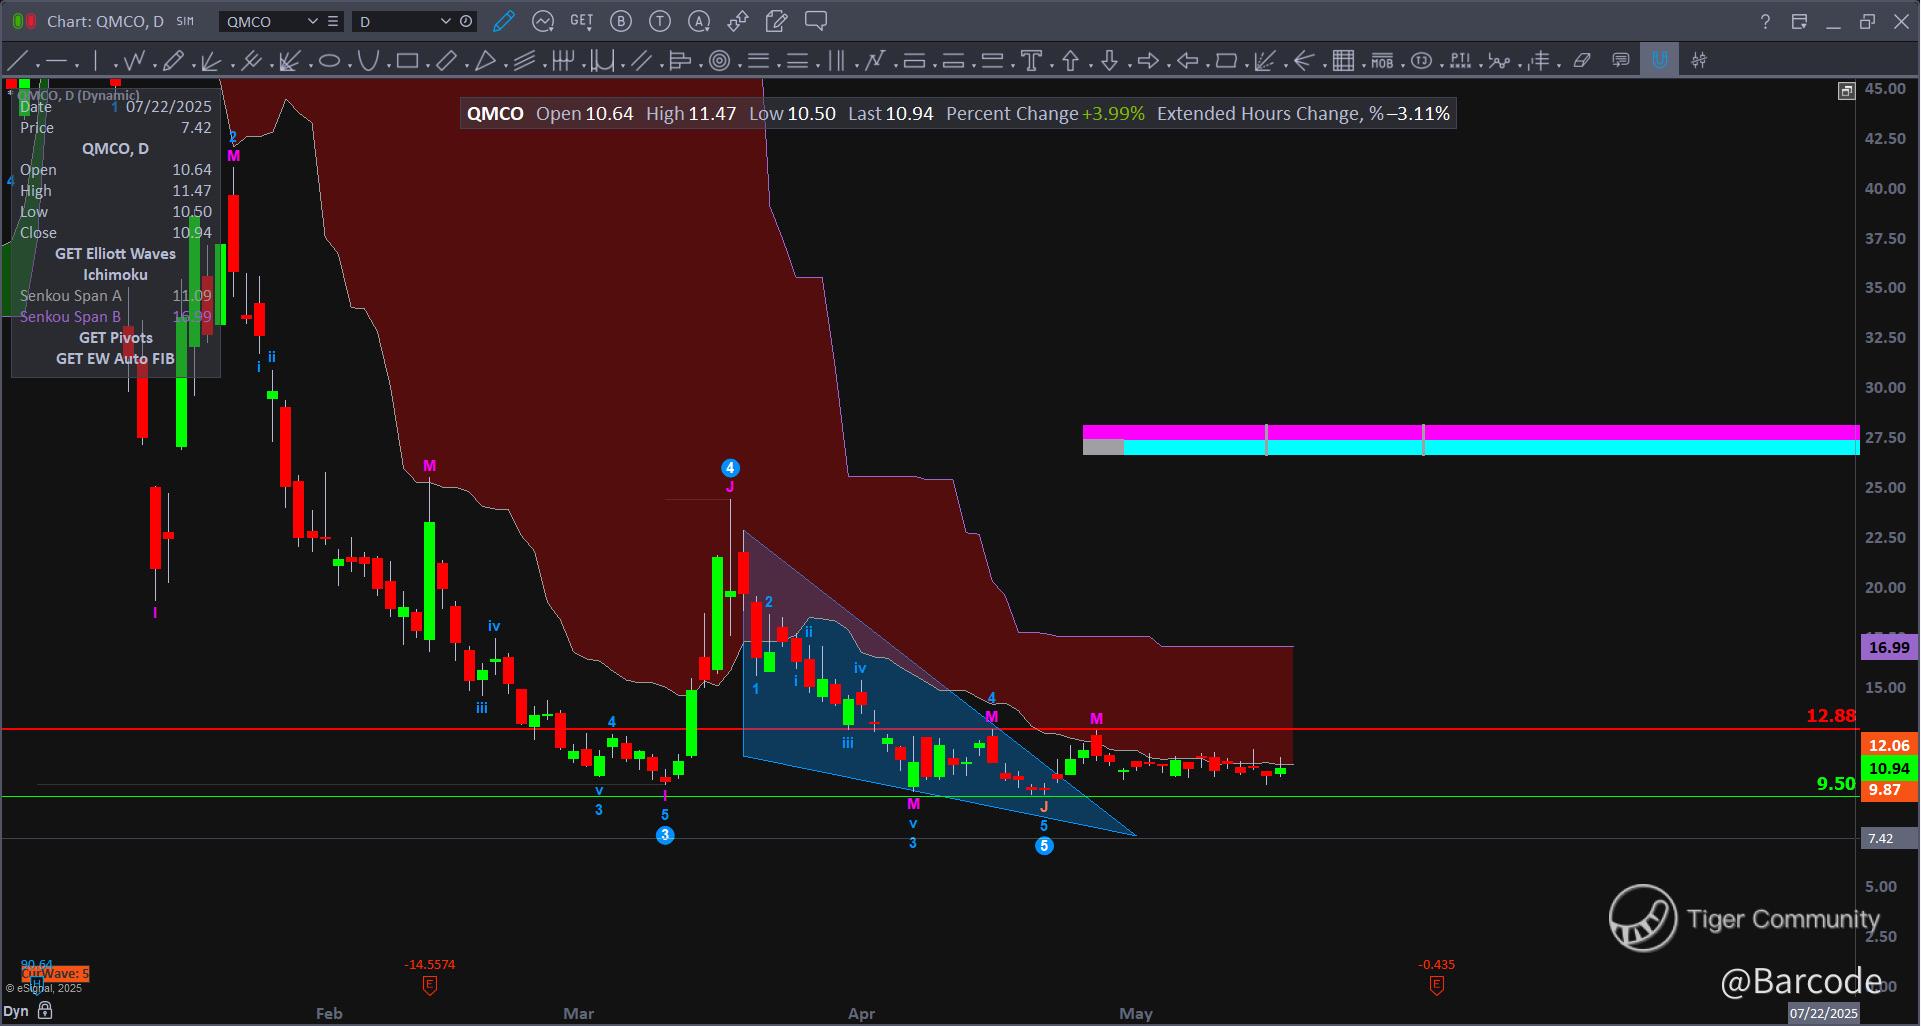Click GET Elliott Waves in cursor window
This screenshot has width=1921, height=1026.
(x=115, y=254)
